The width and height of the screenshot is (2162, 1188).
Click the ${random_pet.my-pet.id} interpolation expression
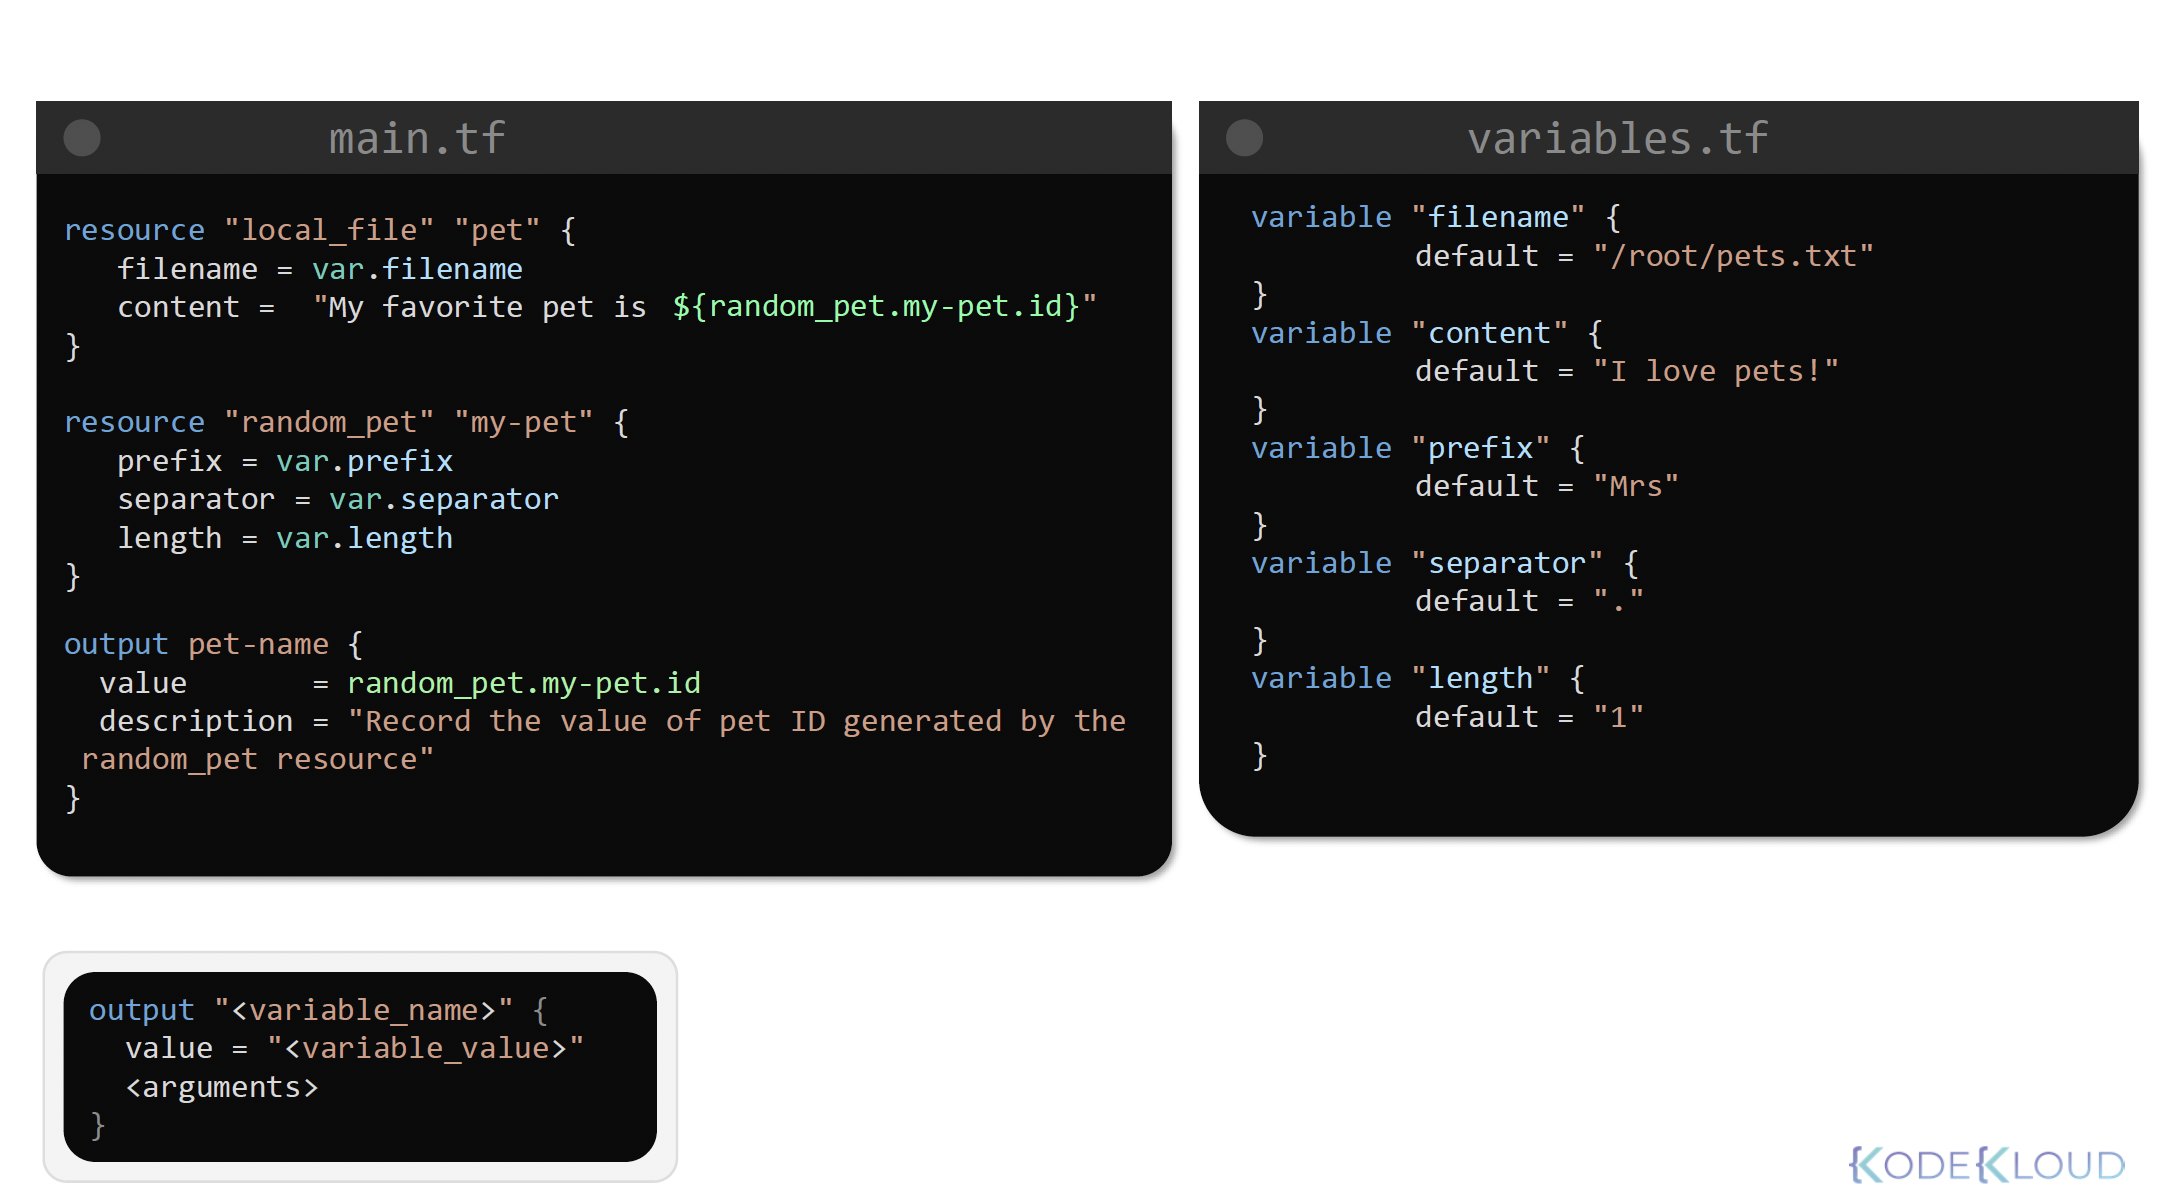tap(876, 306)
